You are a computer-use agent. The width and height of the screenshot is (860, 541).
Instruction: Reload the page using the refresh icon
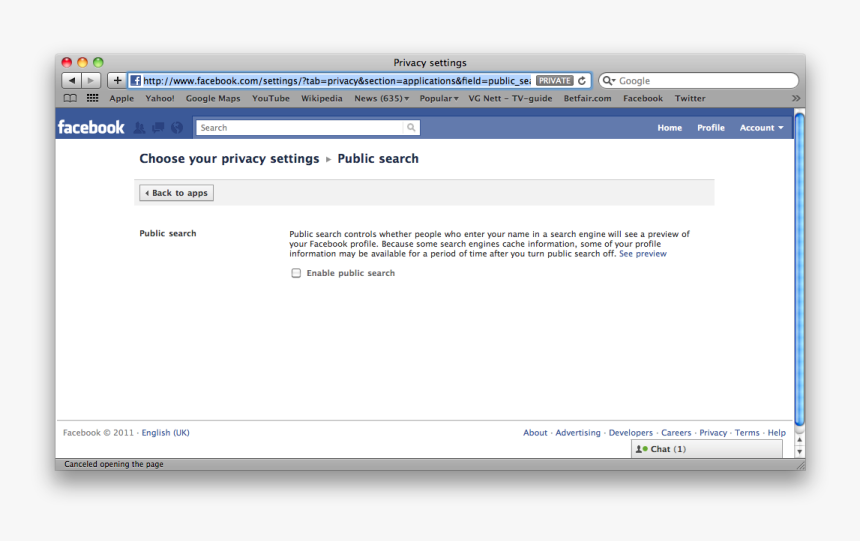582,81
